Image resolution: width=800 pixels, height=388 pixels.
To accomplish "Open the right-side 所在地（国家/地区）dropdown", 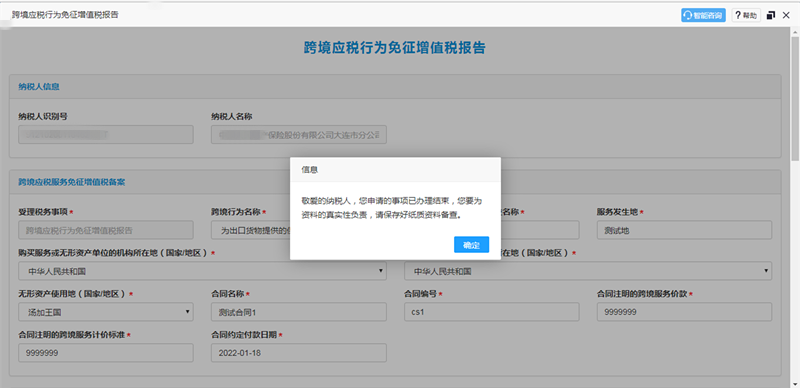I will [x=588, y=271].
